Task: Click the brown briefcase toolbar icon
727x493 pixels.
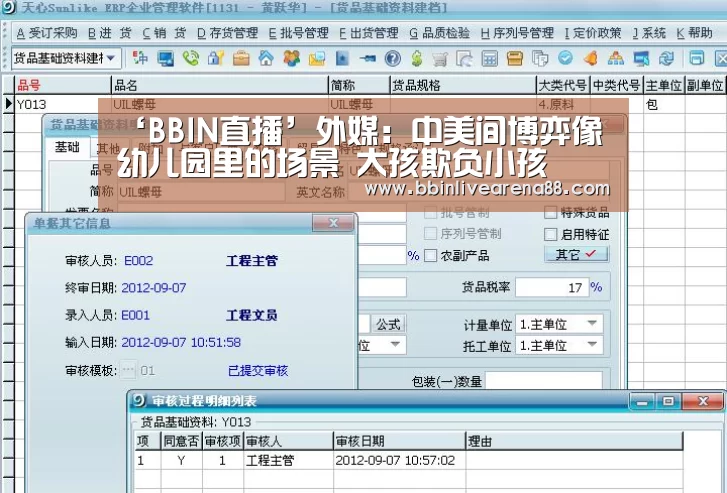Action: pyautogui.click(x=241, y=58)
